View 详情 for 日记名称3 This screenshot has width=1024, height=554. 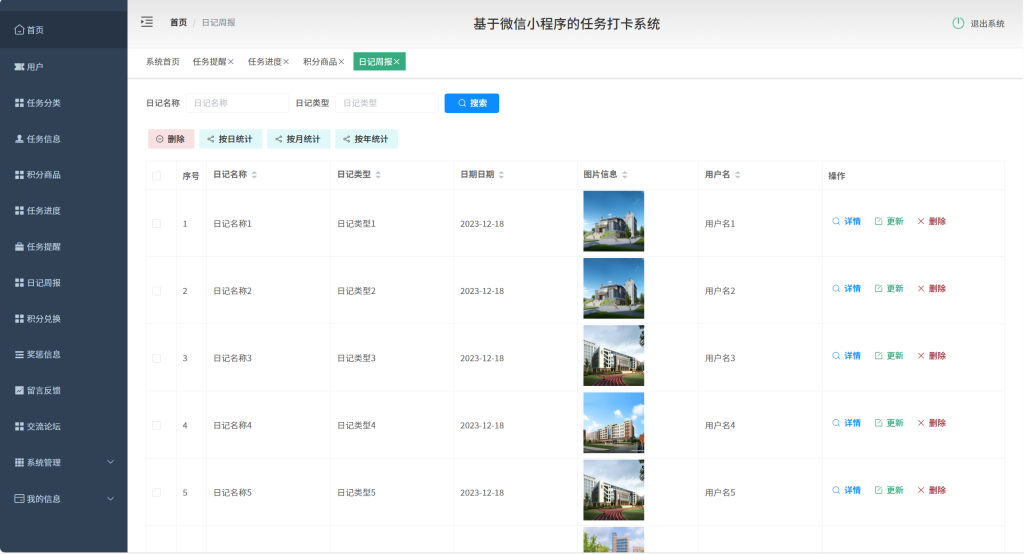tap(846, 356)
